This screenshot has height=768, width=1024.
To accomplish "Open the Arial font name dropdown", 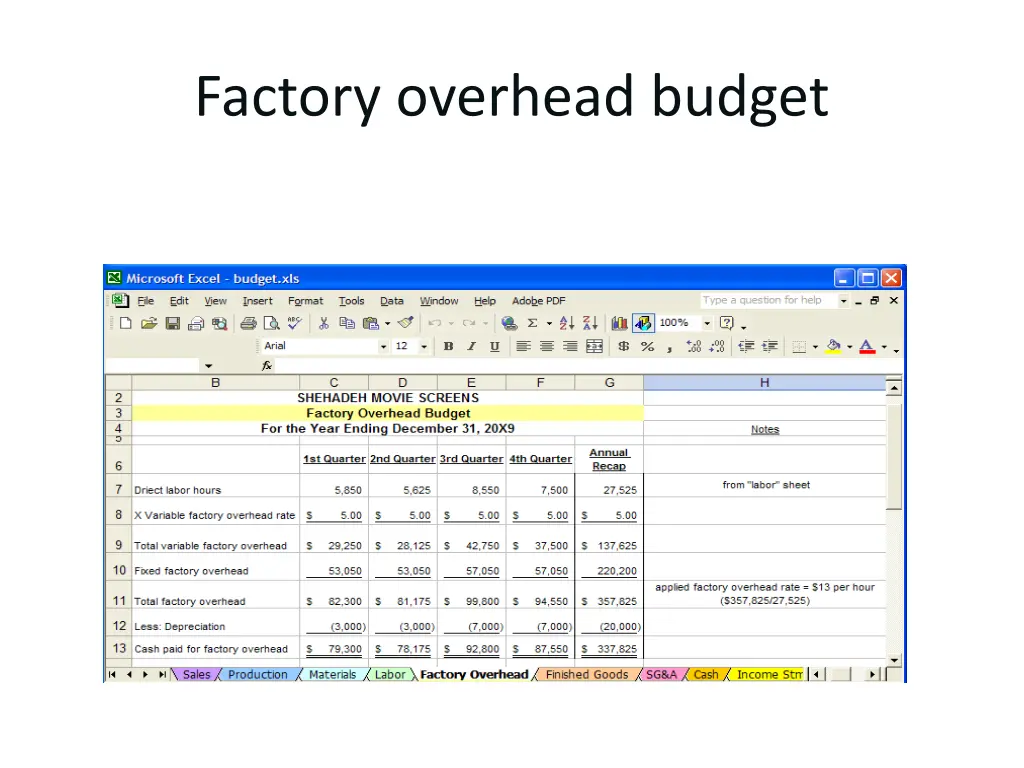I will pyautogui.click(x=383, y=347).
